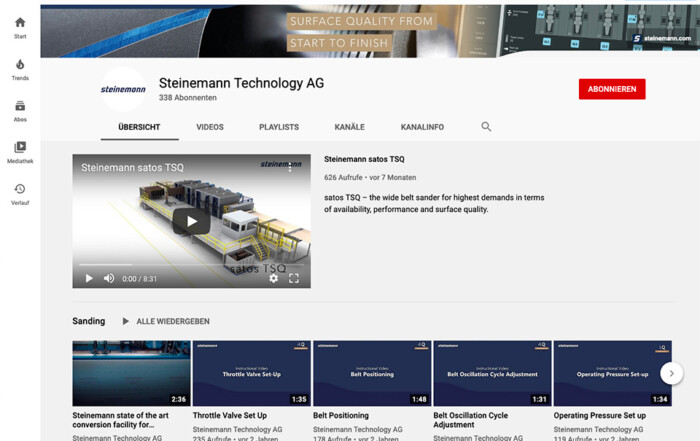
Task: Click the channel search magnifier icon
Action: click(x=486, y=127)
